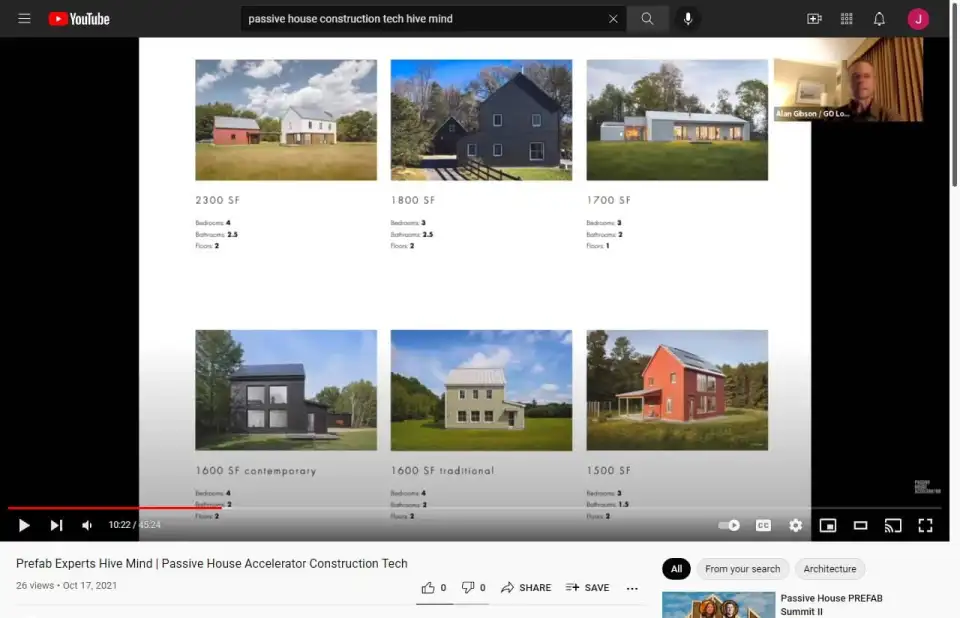Mute the video volume

point(87,525)
